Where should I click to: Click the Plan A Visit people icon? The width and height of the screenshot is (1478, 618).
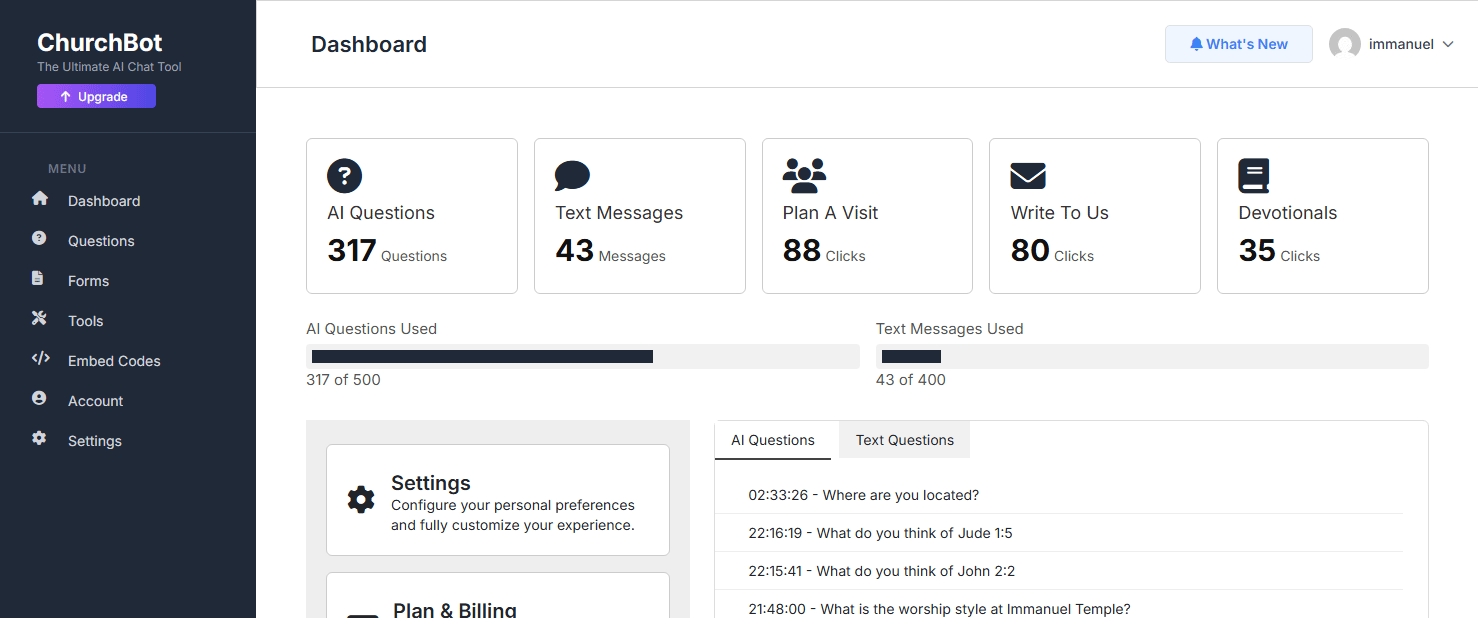(804, 176)
